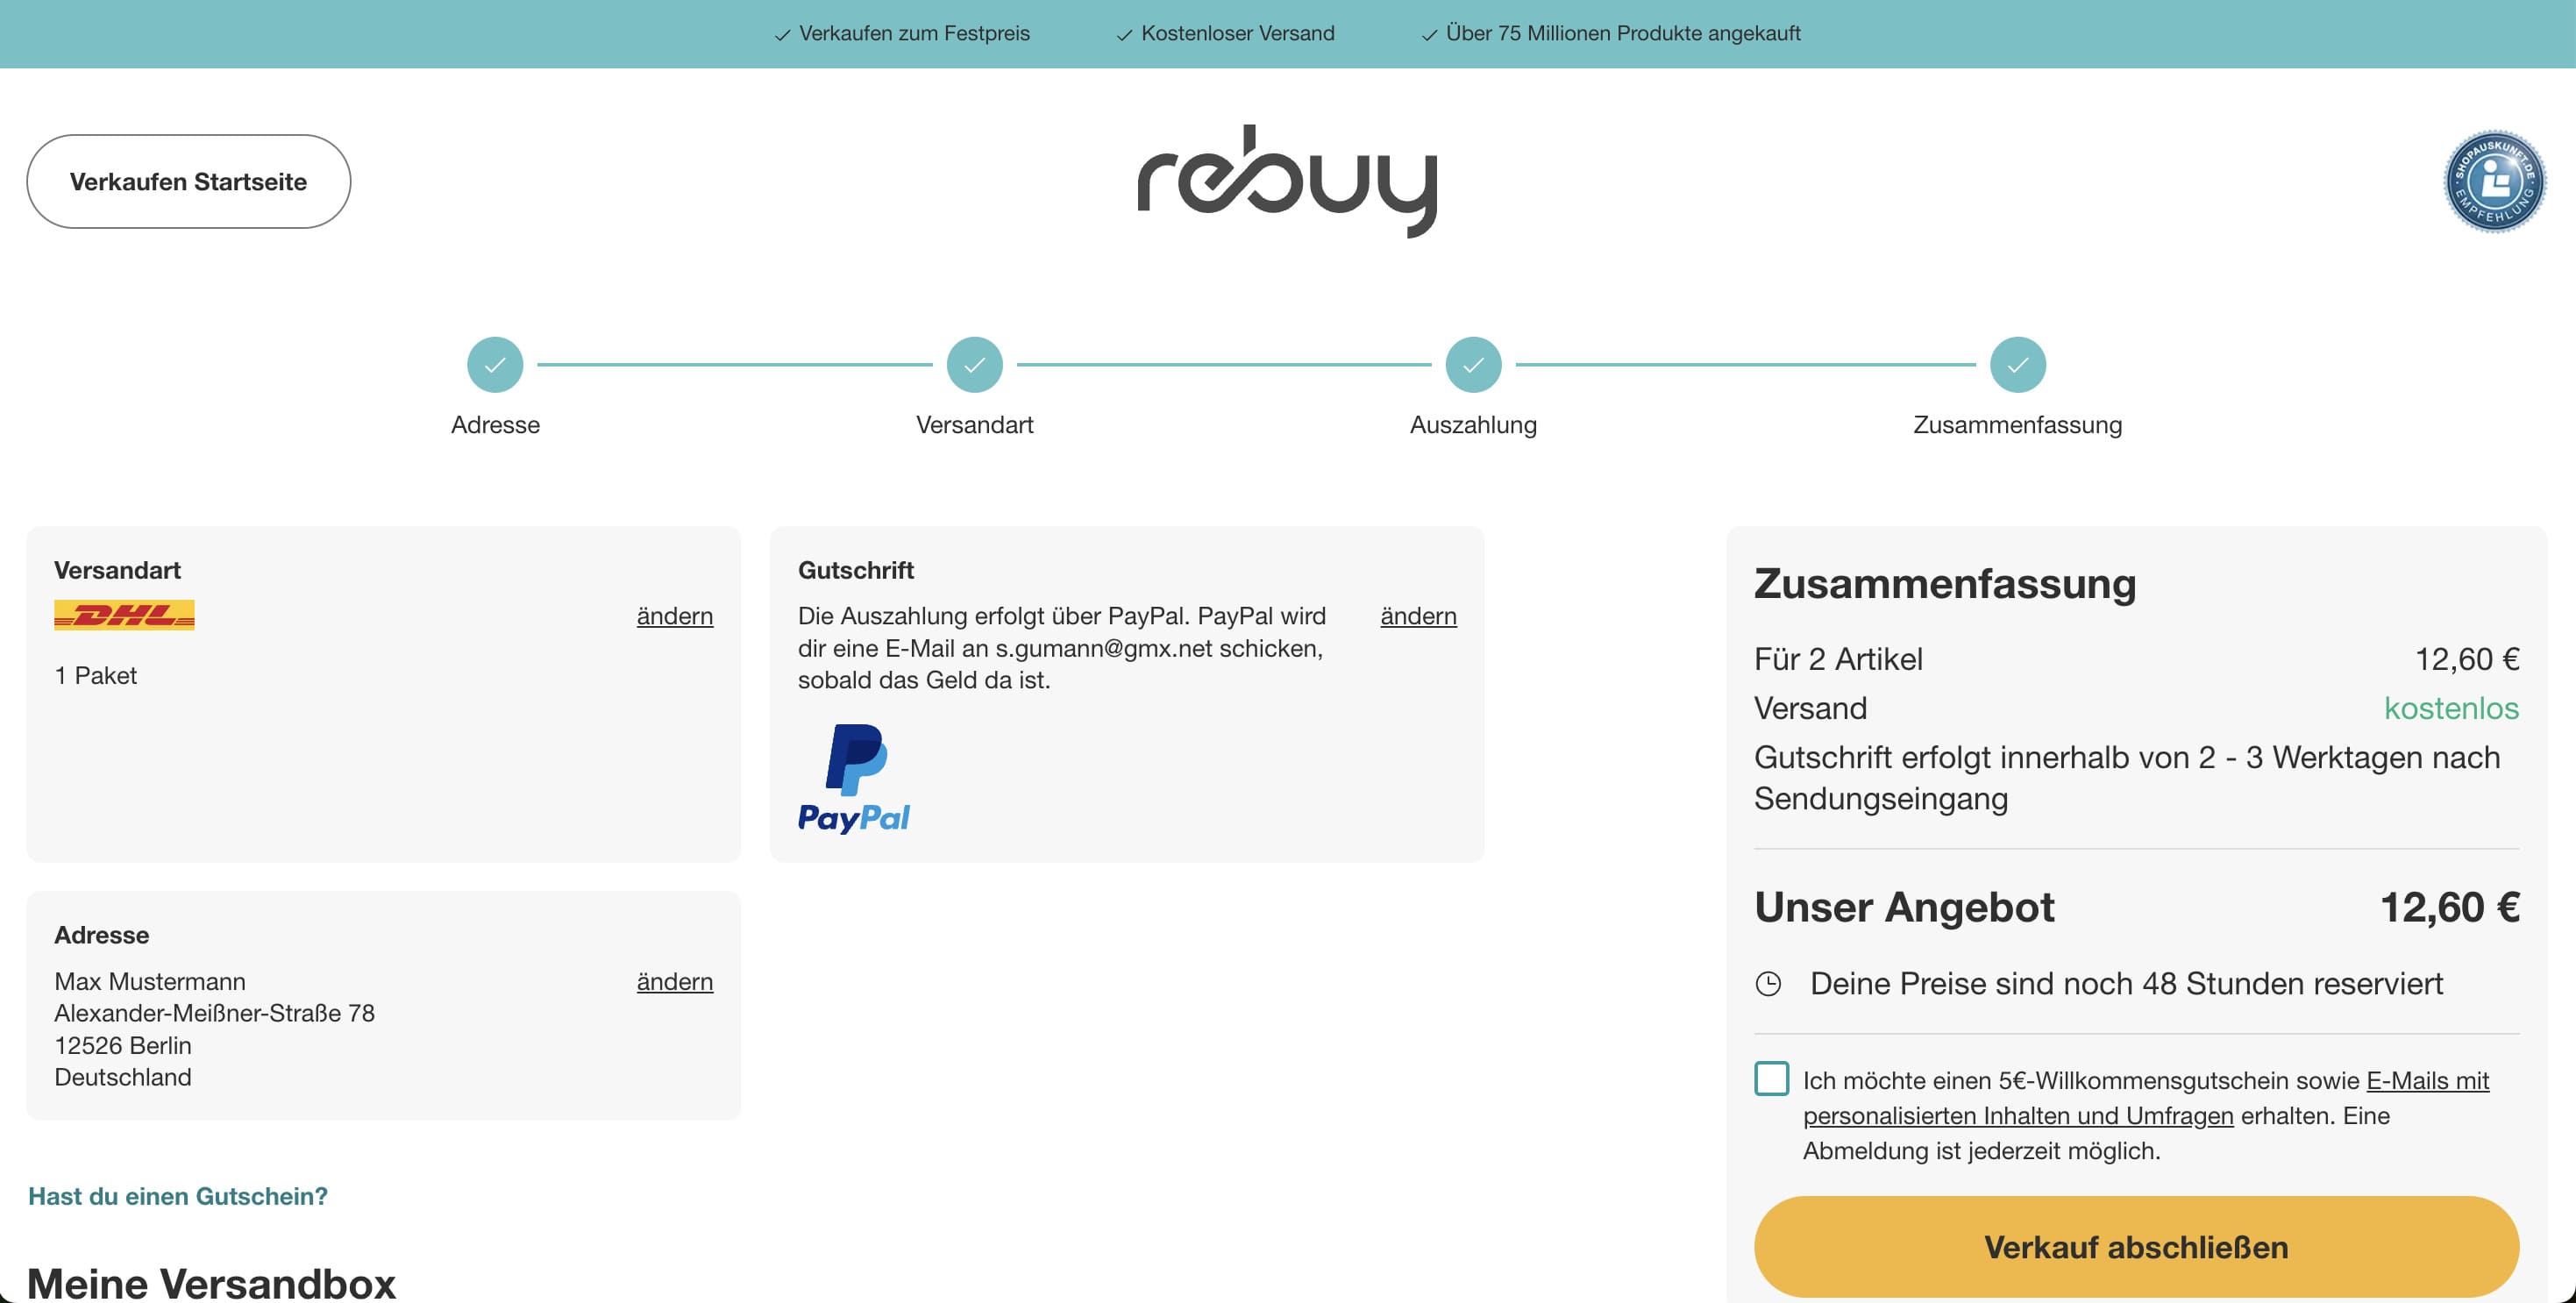Click the checkmark next to Kostenloser Versand
Image resolution: width=2576 pixels, height=1303 pixels.
(1124, 33)
